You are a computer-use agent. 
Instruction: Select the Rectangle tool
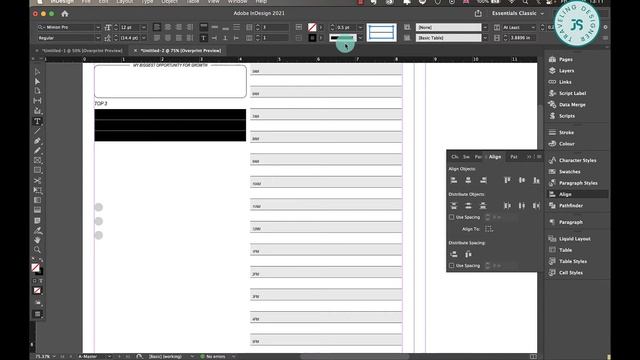click(37, 170)
